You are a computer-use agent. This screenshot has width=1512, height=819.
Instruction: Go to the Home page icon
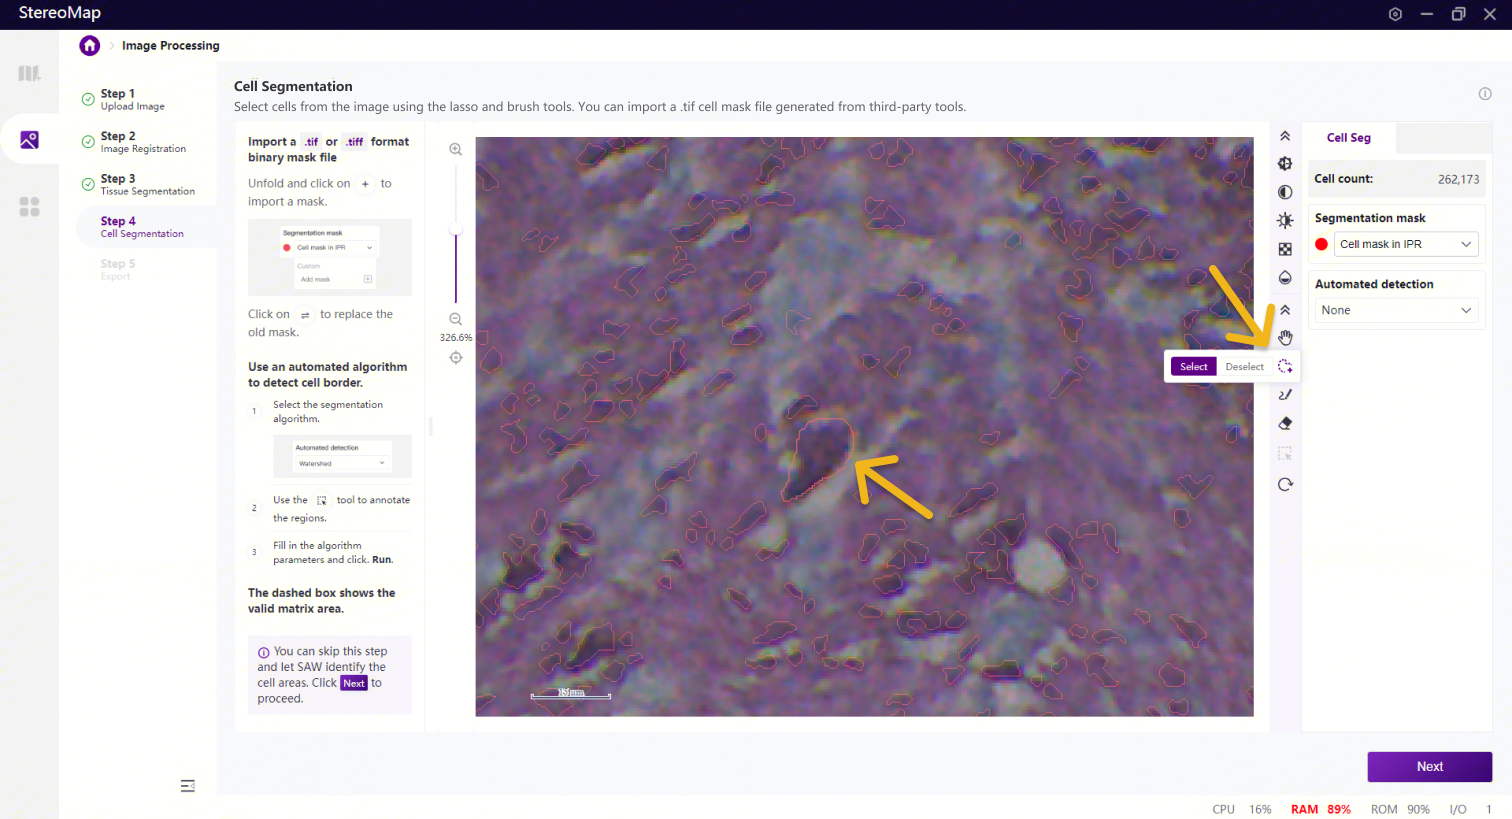[x=90, y=45]
